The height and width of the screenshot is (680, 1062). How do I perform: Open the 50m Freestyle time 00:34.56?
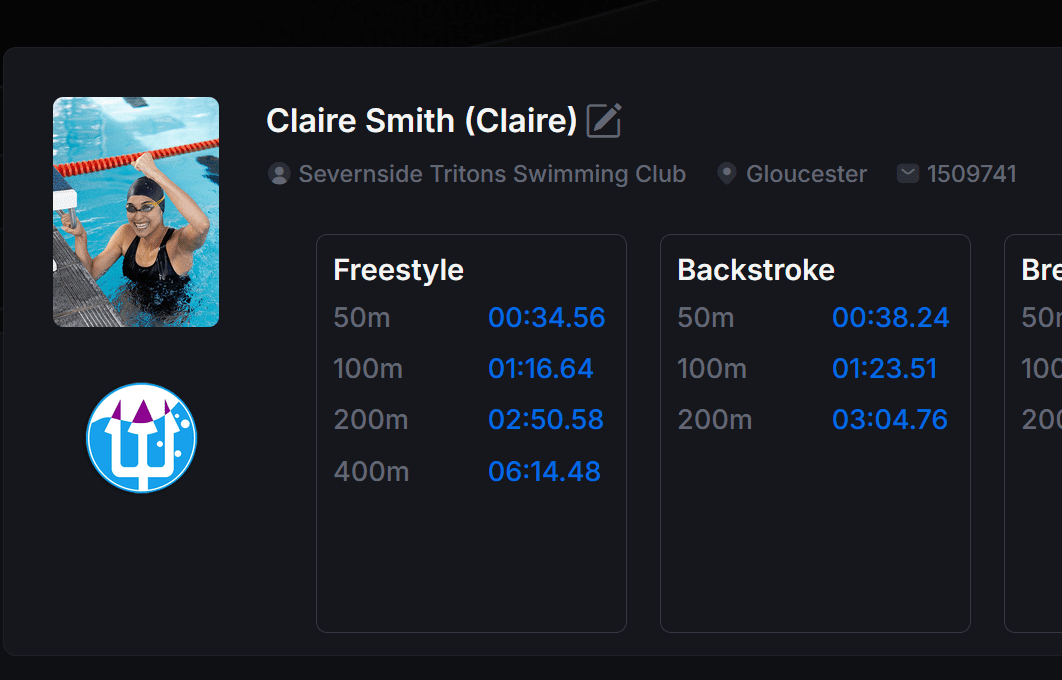pos(546,318)
